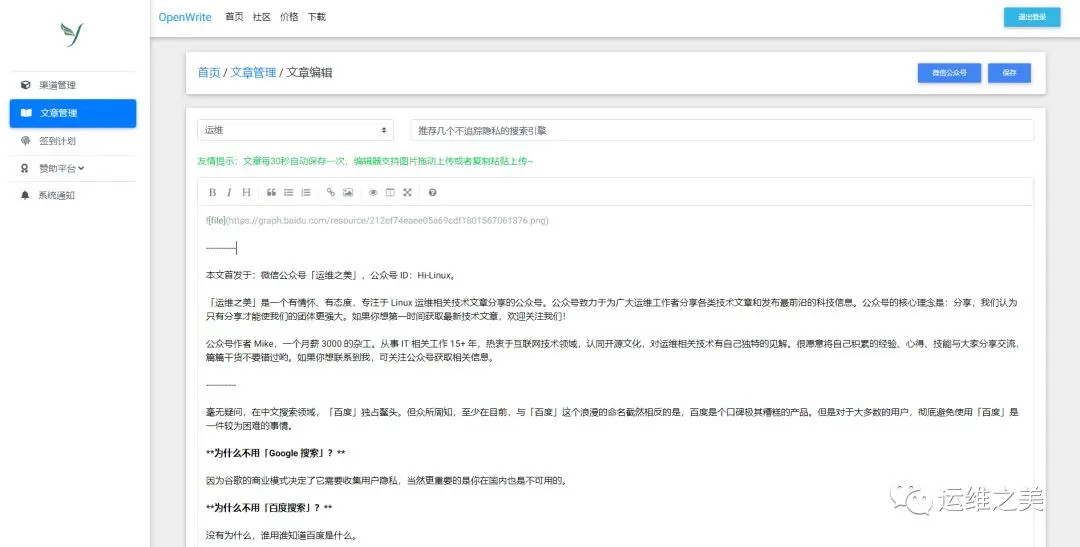Insert a blockquote using the quote icon

(x=271, y=192)
